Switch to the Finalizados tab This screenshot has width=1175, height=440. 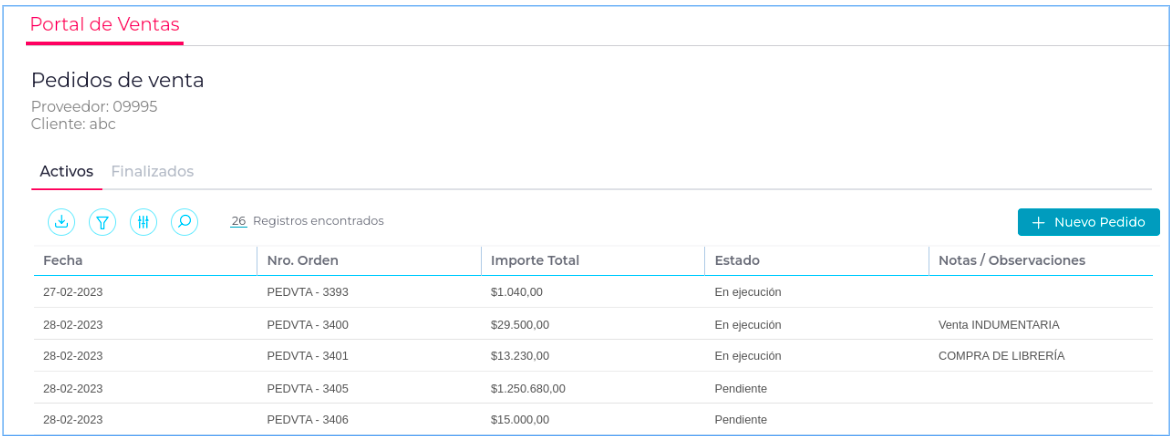click(152, 171)
